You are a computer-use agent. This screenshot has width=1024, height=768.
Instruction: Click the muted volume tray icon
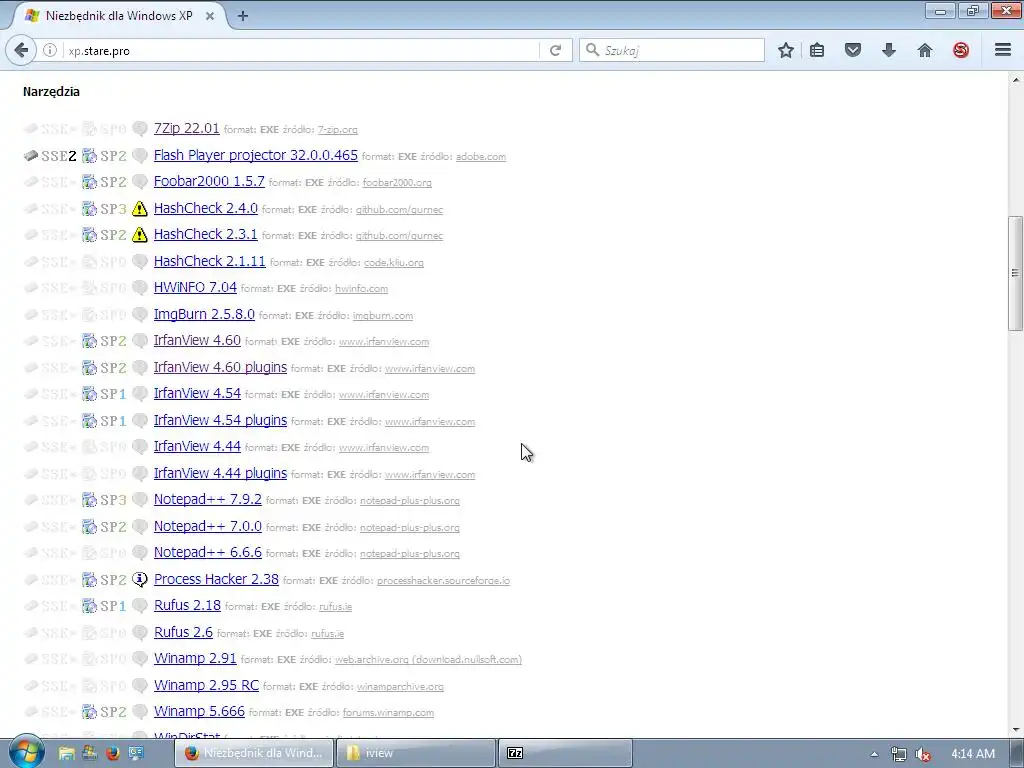[923, 754]
